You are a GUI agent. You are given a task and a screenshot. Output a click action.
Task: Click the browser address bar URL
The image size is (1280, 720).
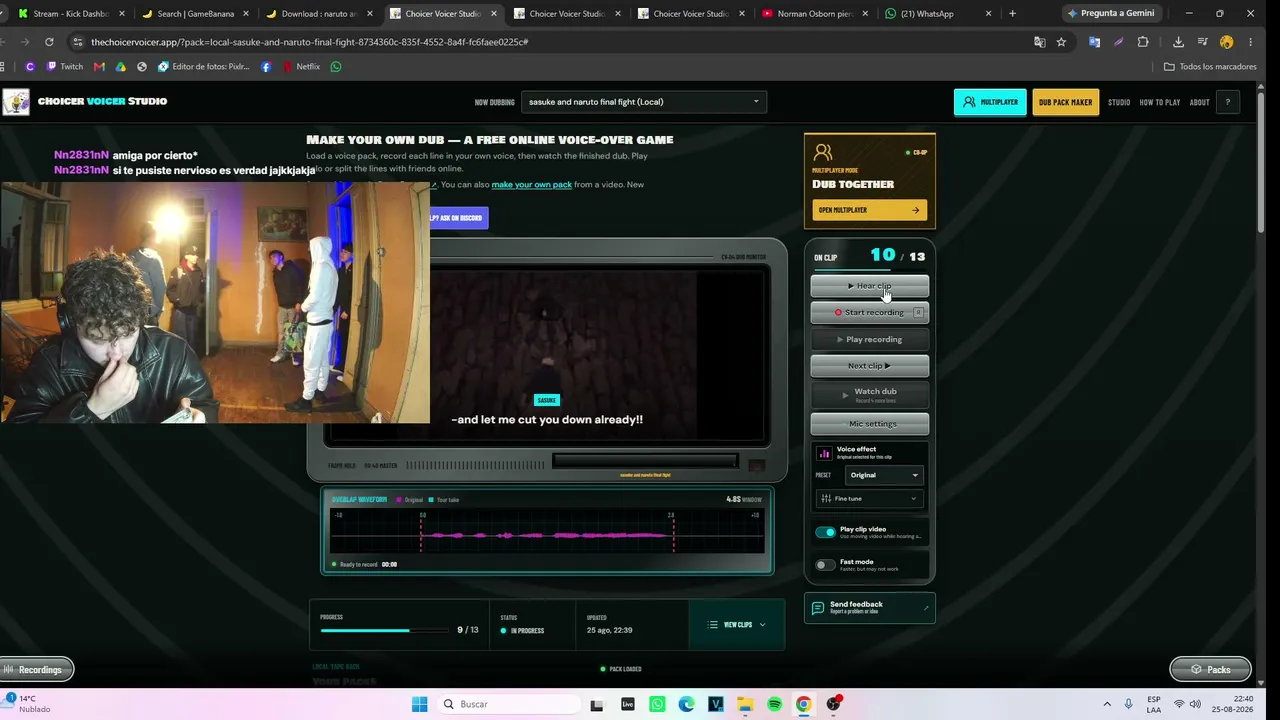[310, 42]
